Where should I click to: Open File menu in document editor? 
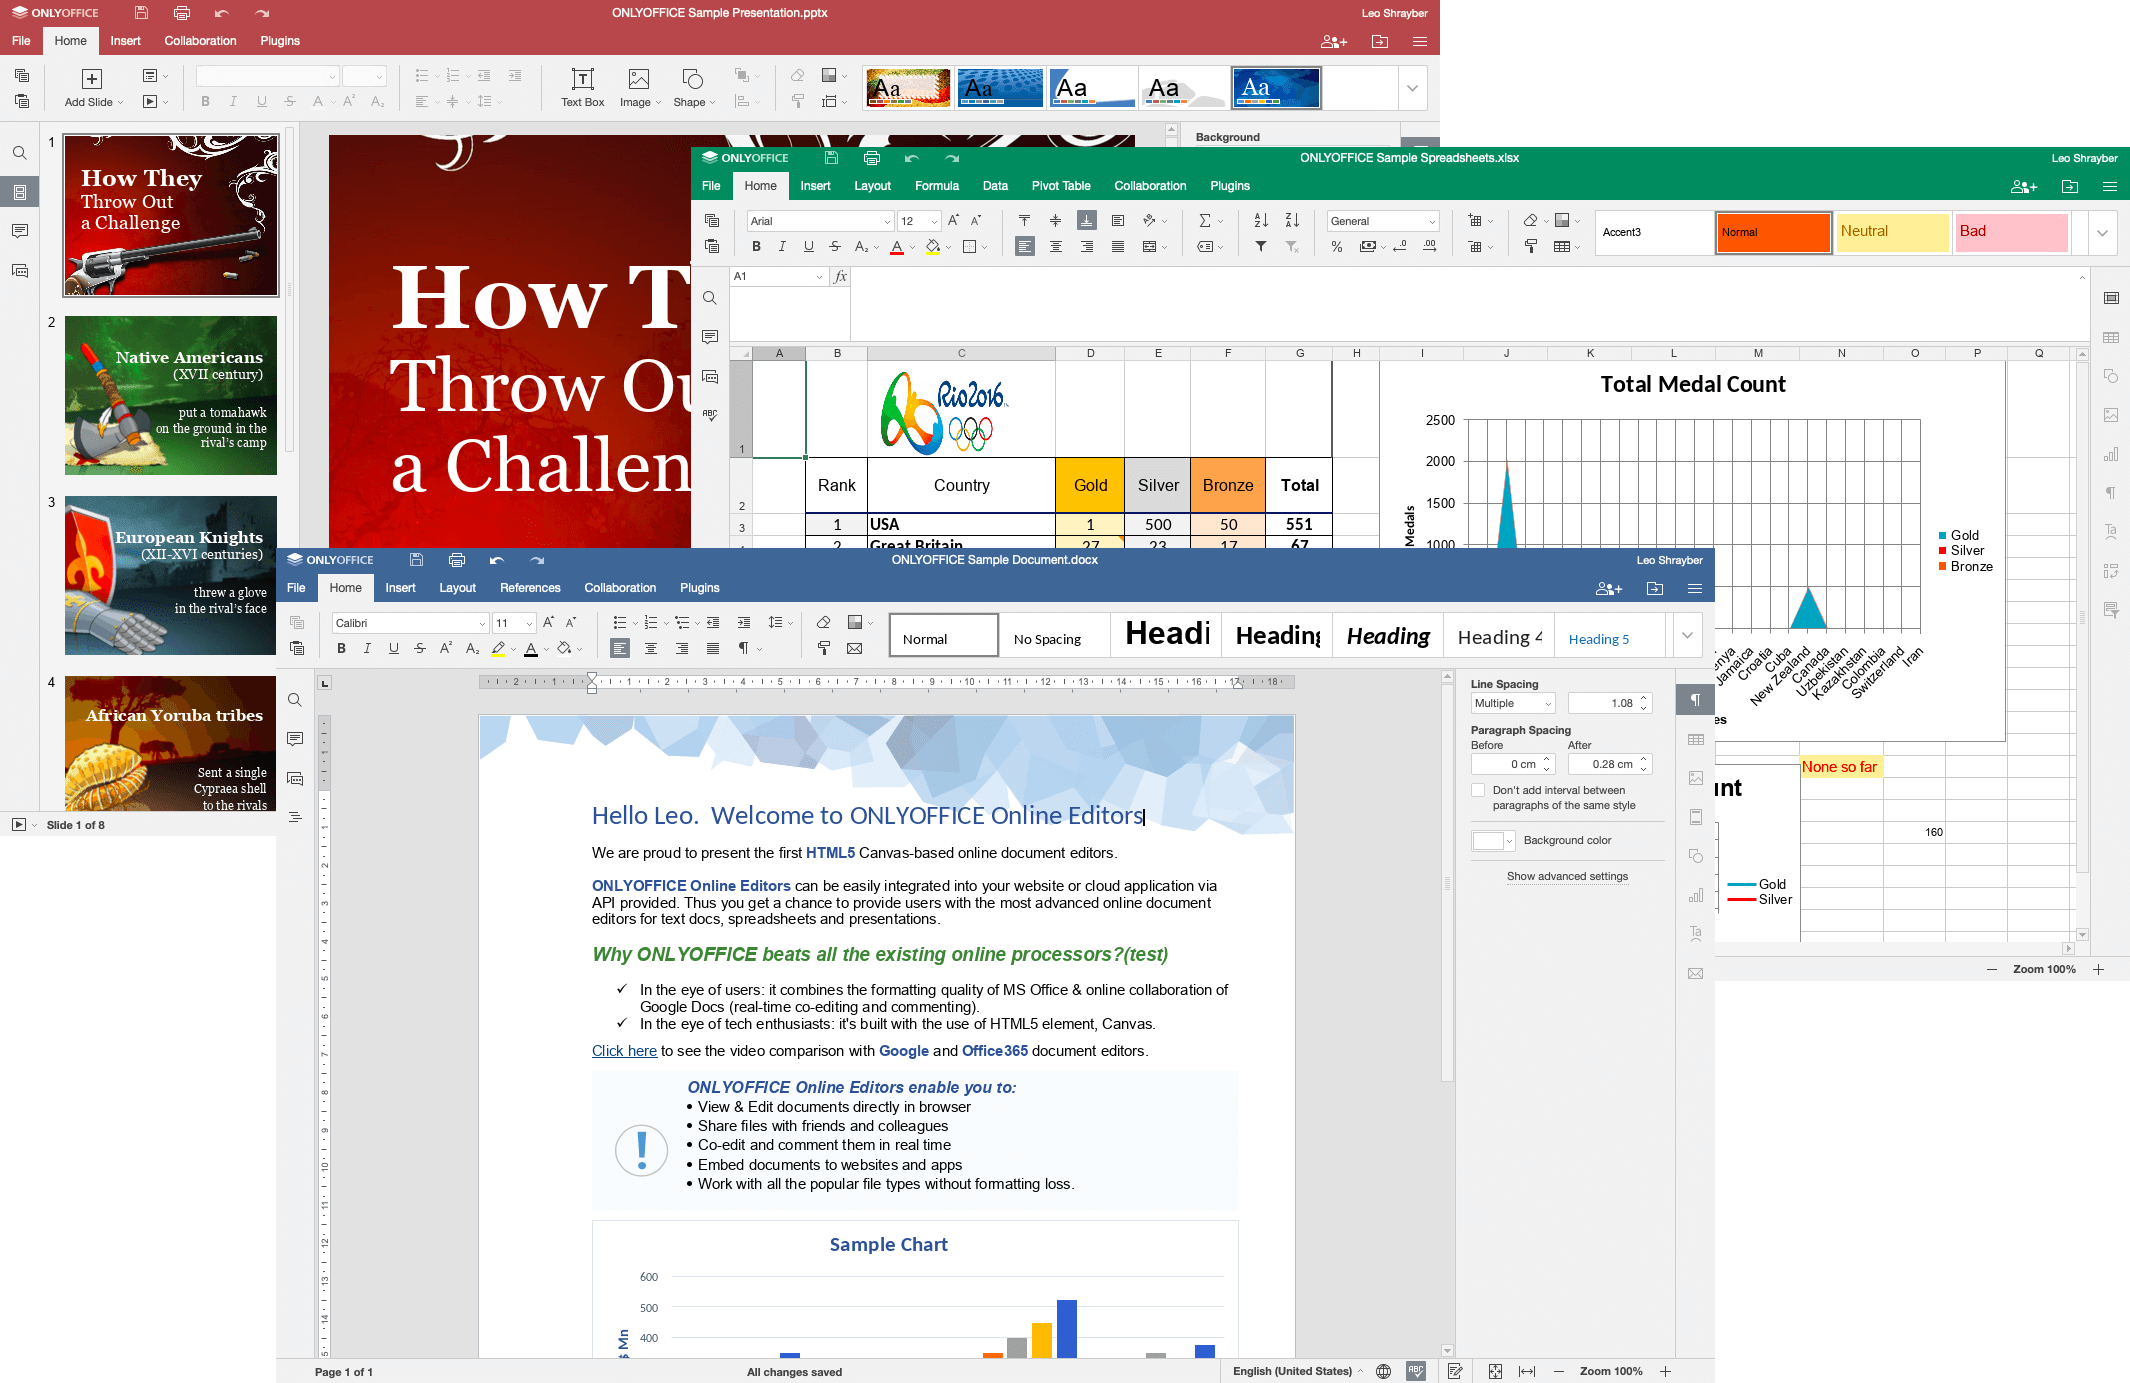pyautogui.click(x=296, y=588)
